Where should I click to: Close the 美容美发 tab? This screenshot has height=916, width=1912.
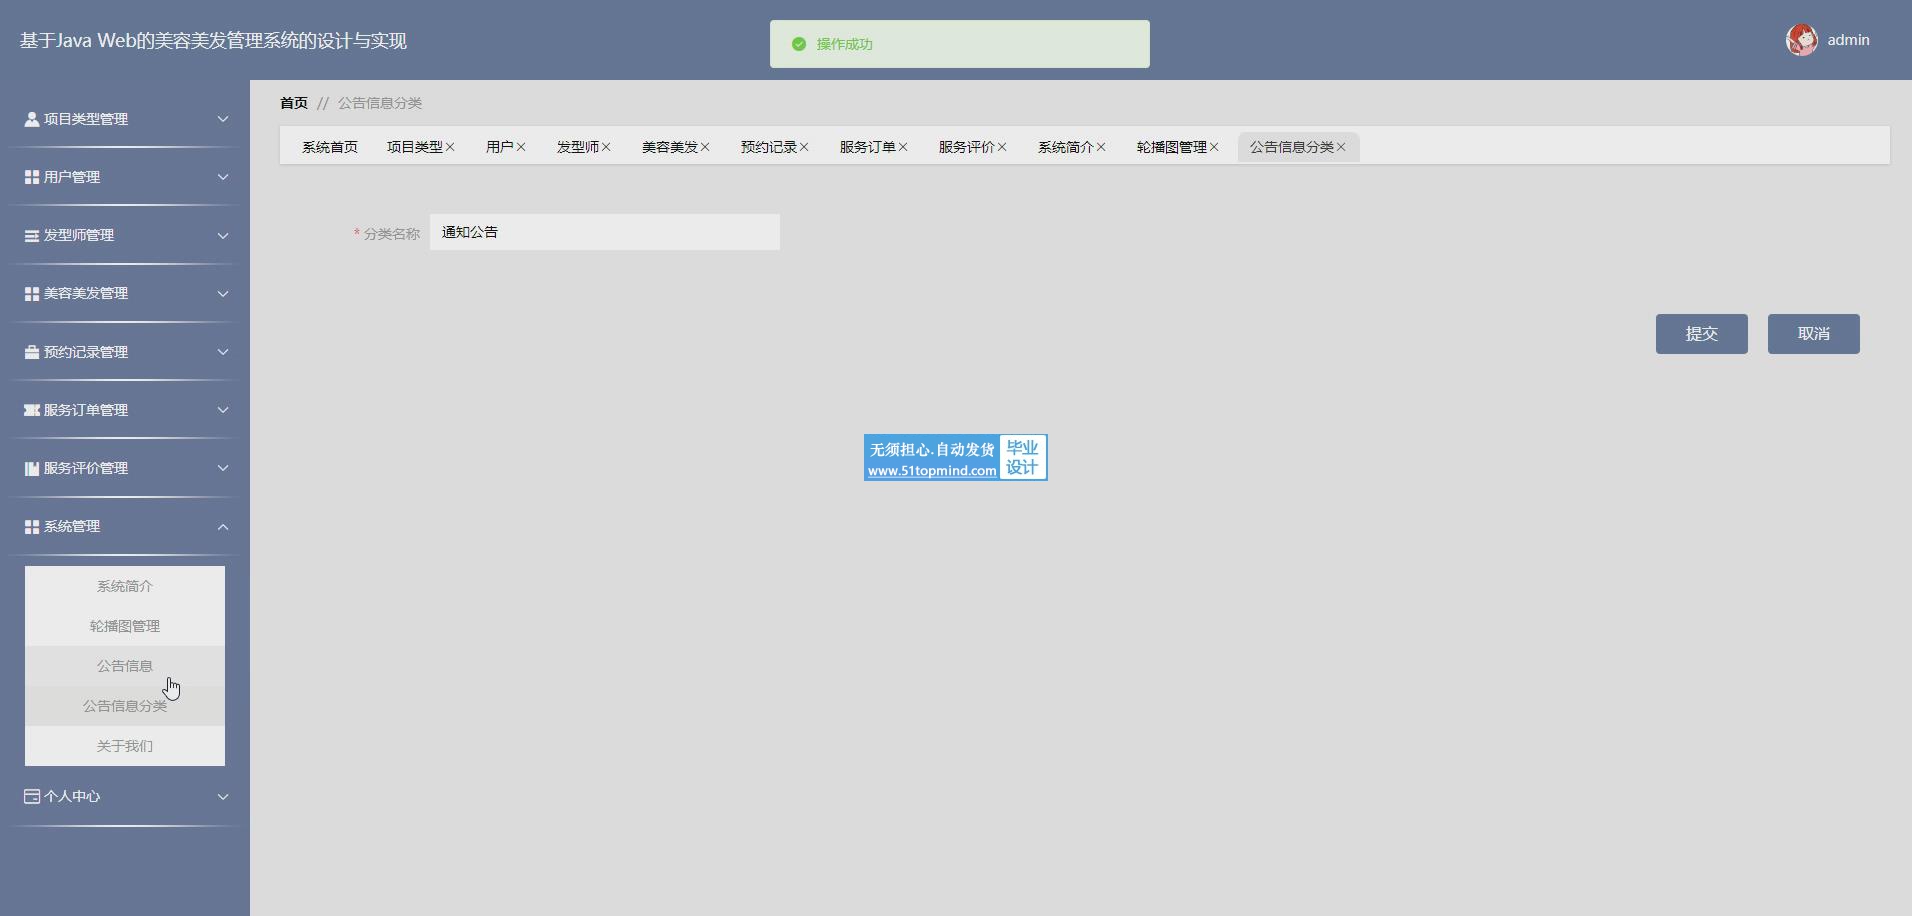705,147
